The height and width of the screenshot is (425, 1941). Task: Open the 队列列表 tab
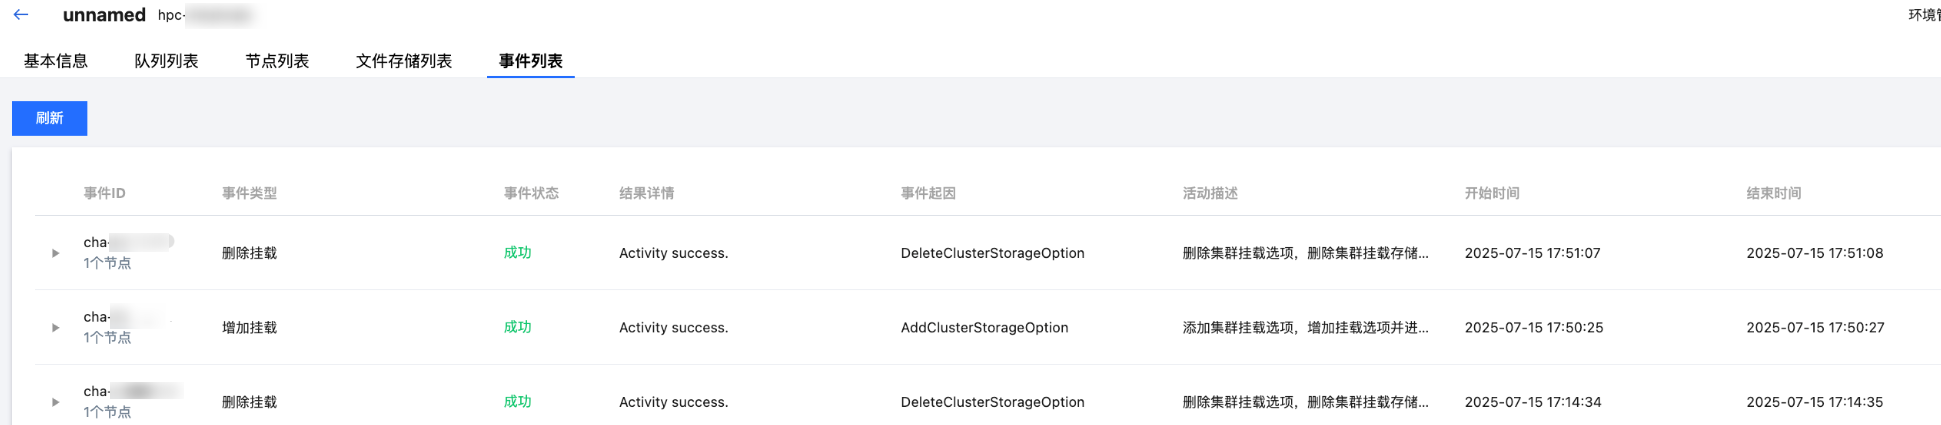coord(166,61)
